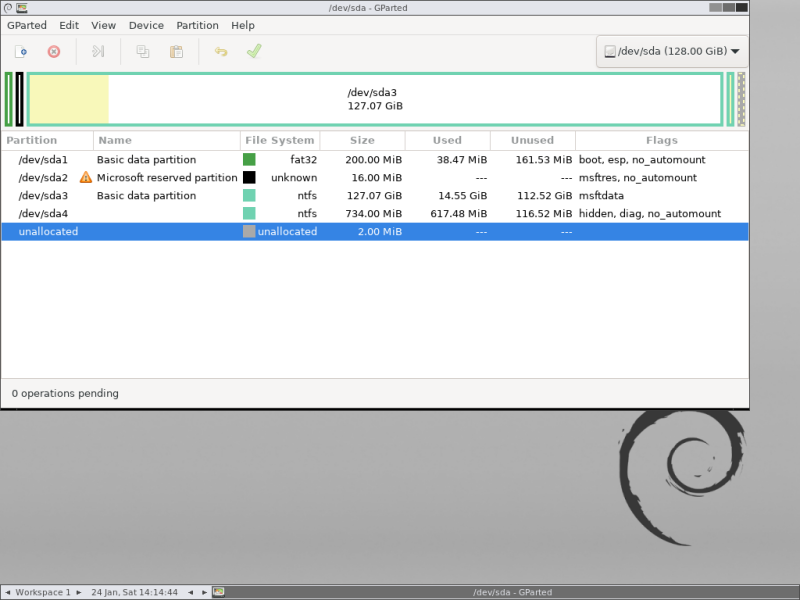Open the Partition menu
The image size is (800, 600).
click(x=197, y=26)
